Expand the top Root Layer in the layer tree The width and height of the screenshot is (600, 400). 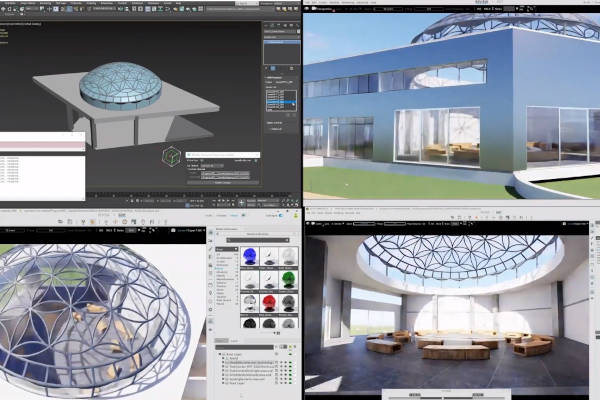(x=220, y=354)
